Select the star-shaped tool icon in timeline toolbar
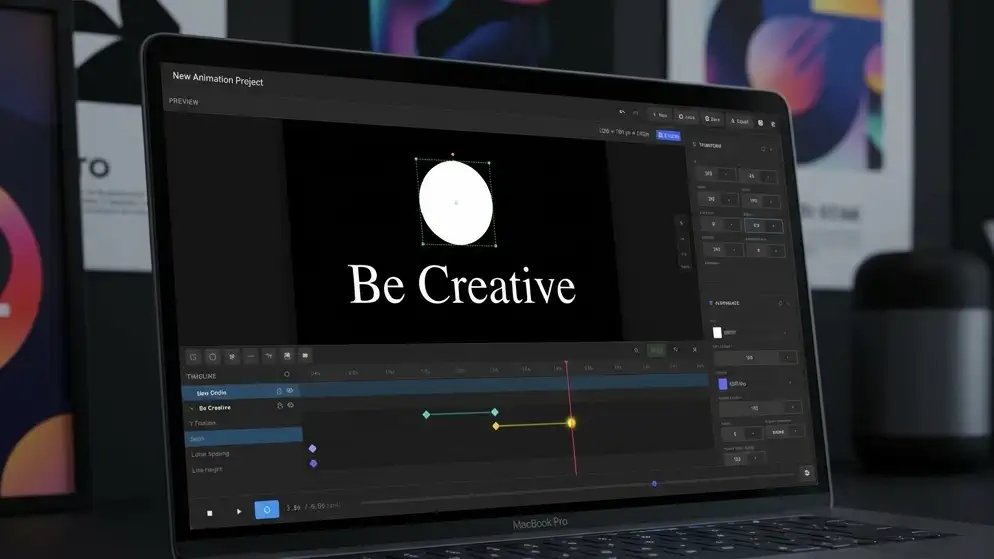994x559 pixels. tap(232, 357)
